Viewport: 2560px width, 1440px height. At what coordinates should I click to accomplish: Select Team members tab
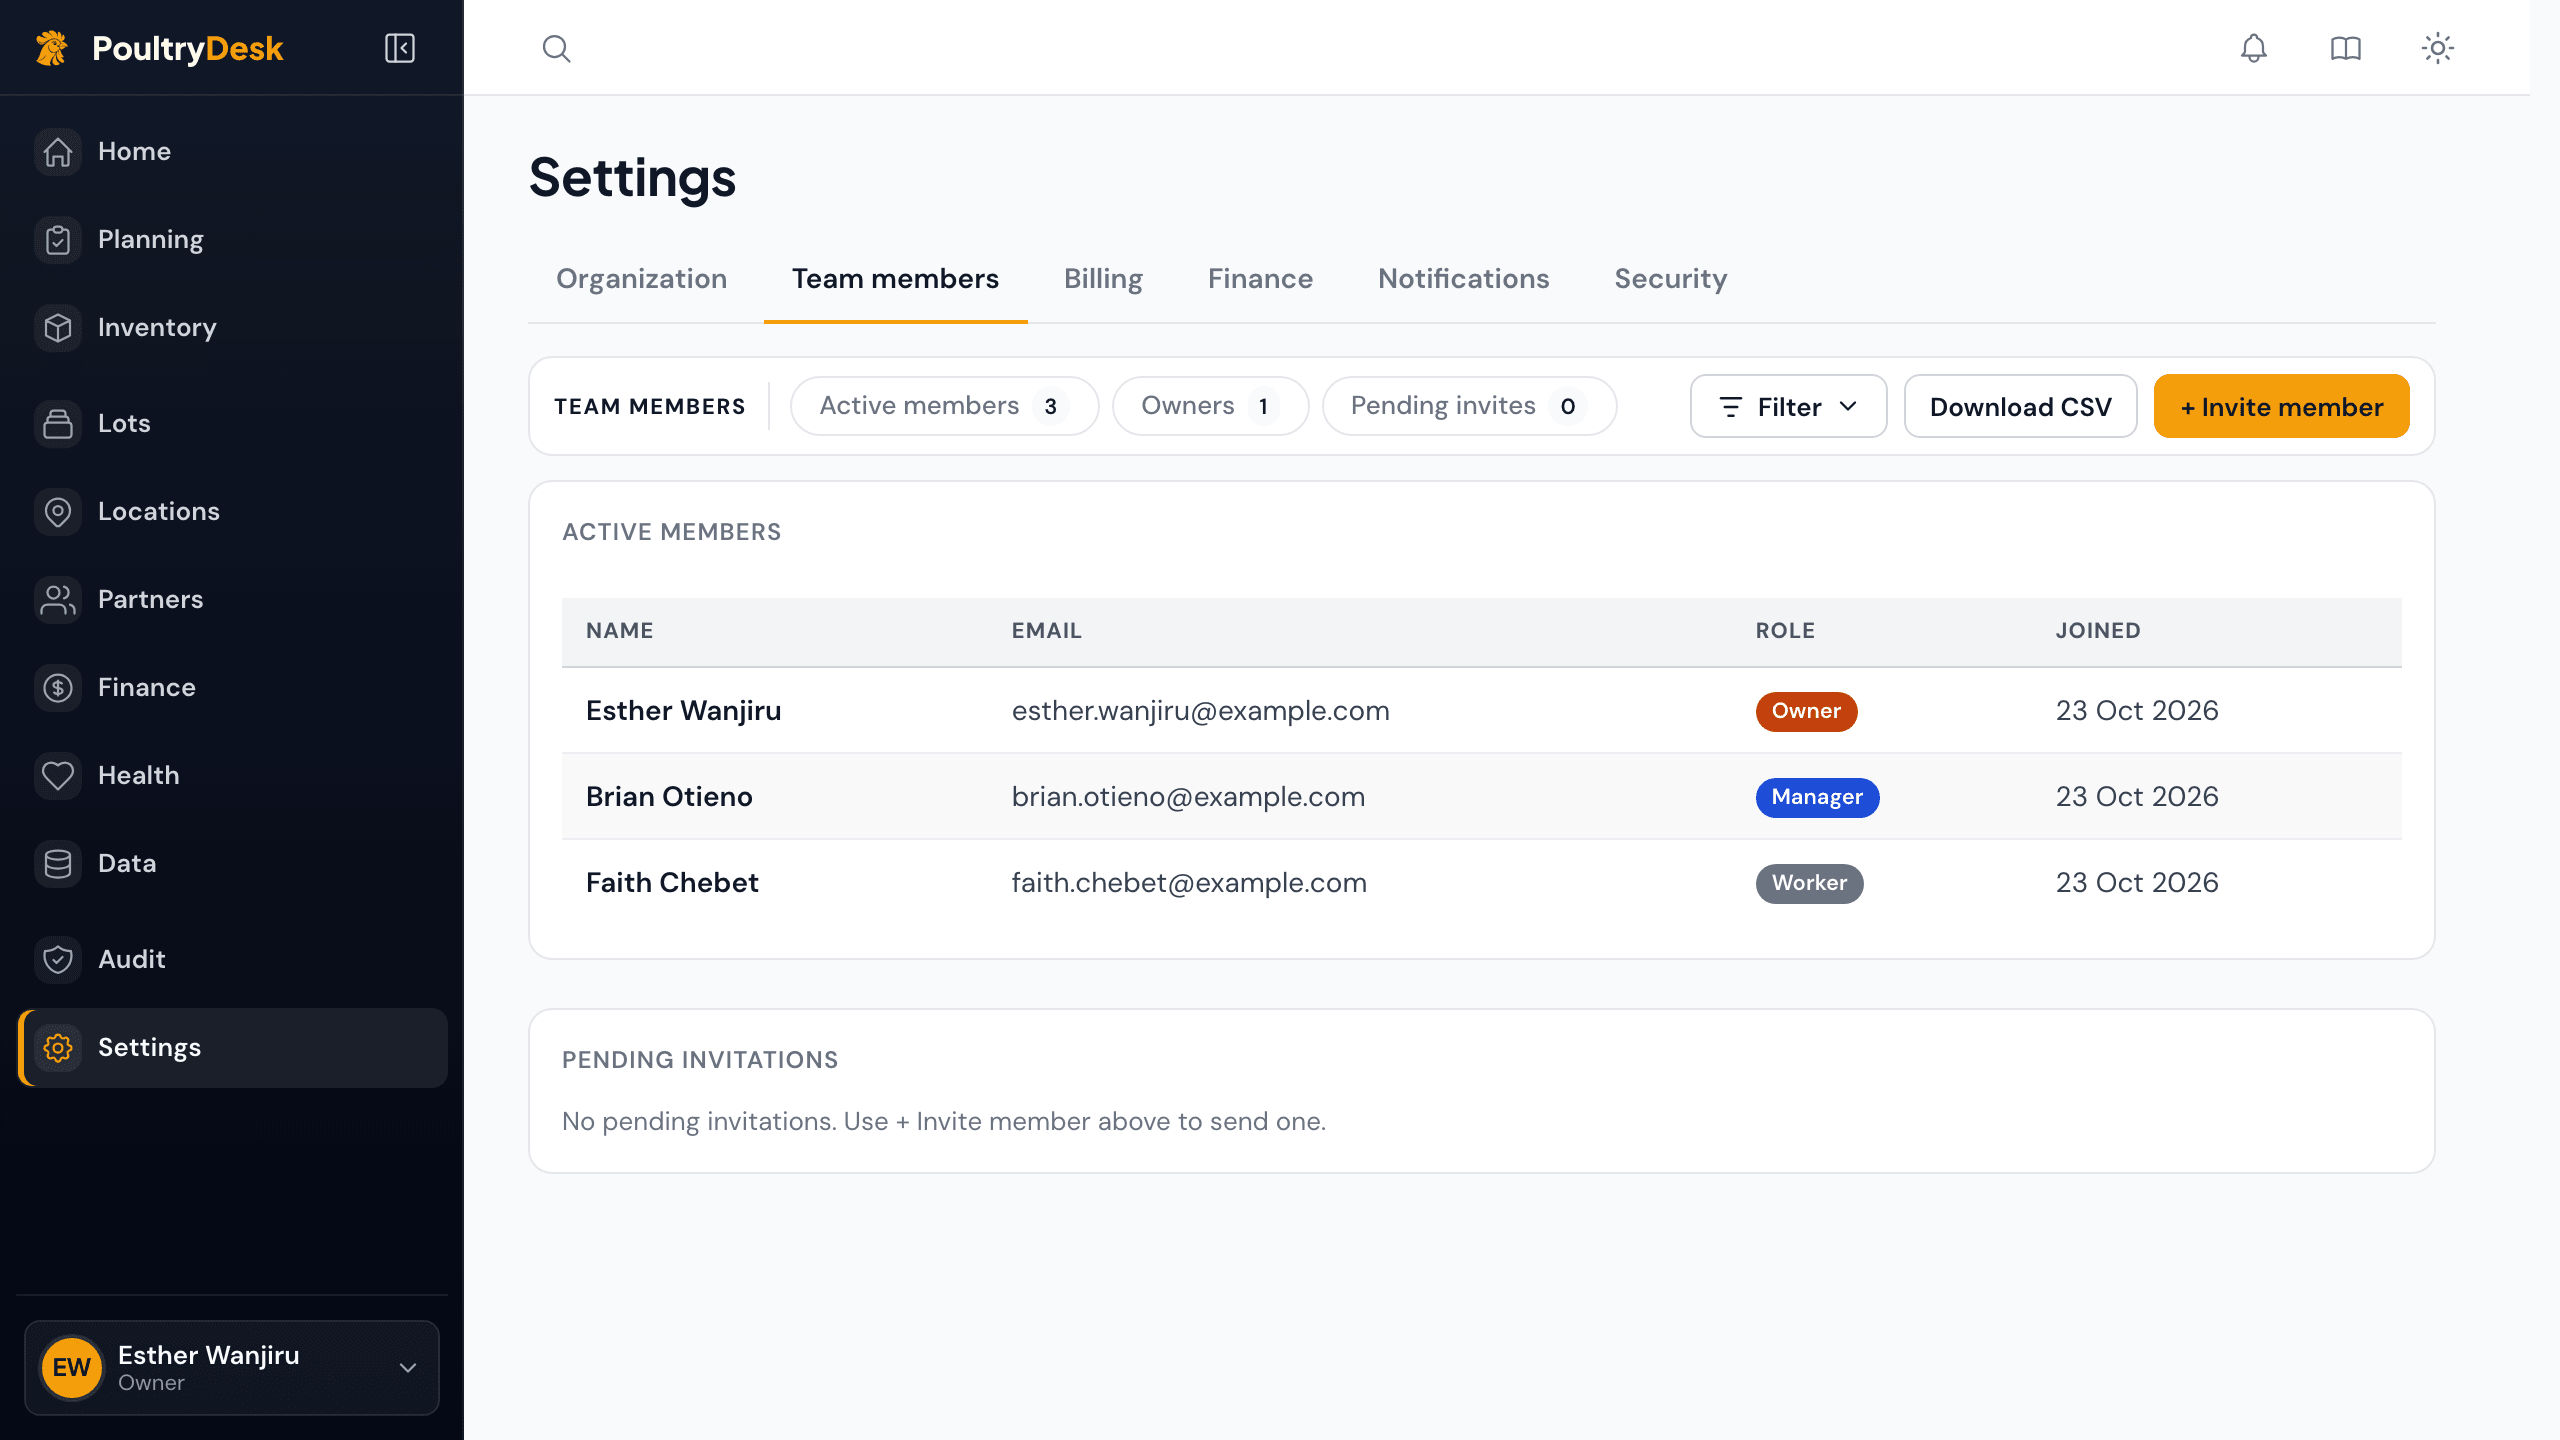coord(895,278)
